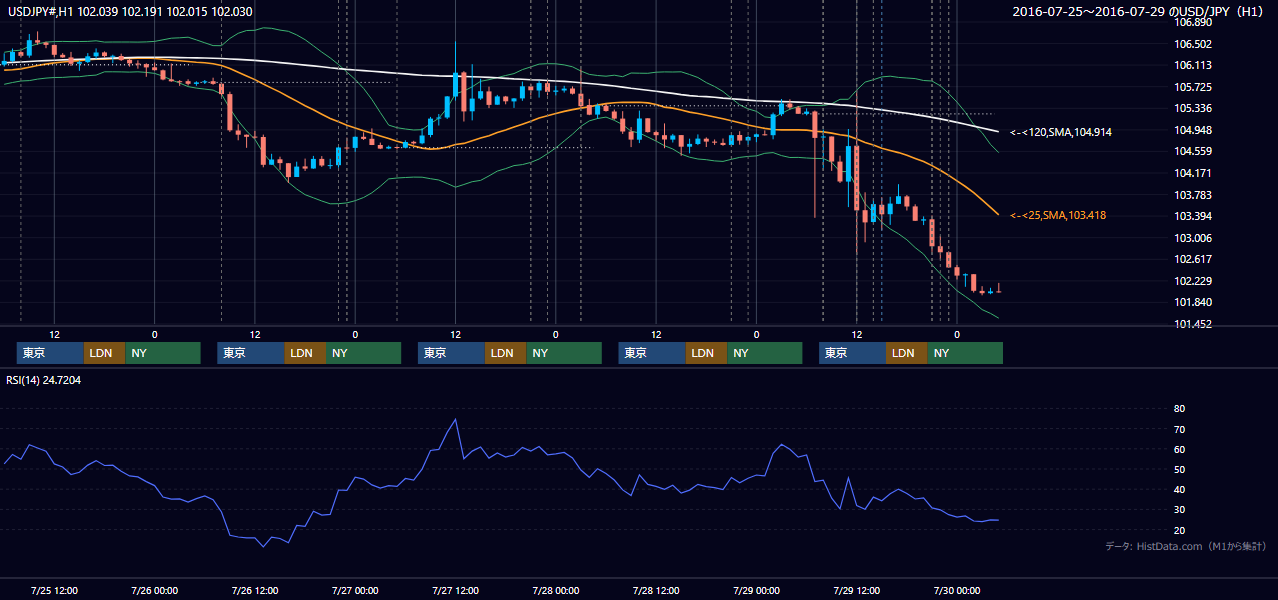The height and width of the screenshot is (600, 1278).
Task: Click the 7/27 00:00 time label
Action: click(x=355, y=590)
